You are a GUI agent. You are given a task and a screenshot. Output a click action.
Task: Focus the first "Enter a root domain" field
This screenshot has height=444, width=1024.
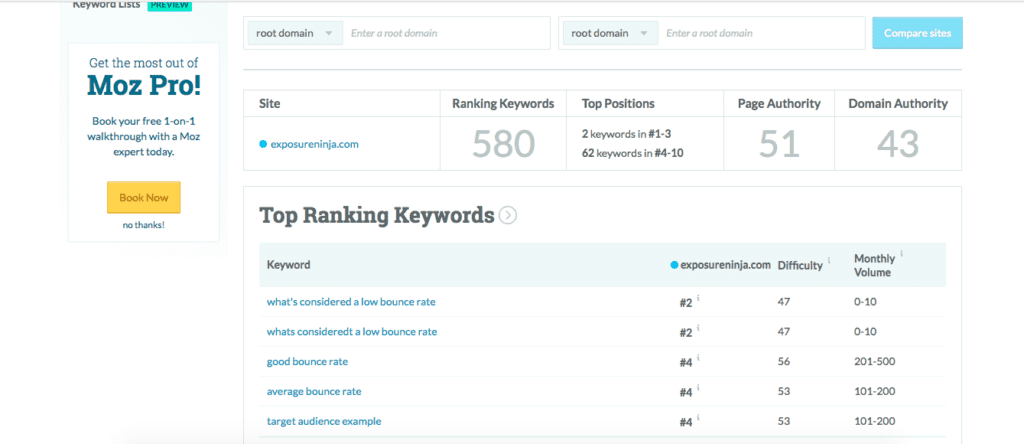pyautogui.click(x=446, y=33)
